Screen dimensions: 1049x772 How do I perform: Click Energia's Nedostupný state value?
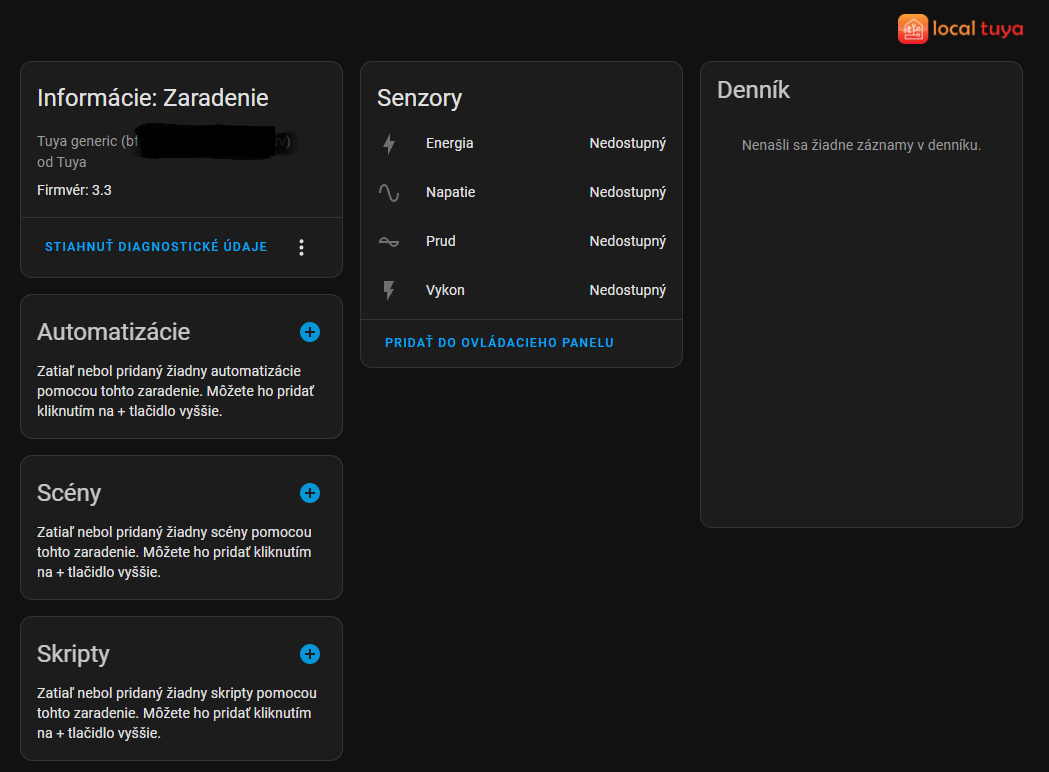[x=627, y=144]
